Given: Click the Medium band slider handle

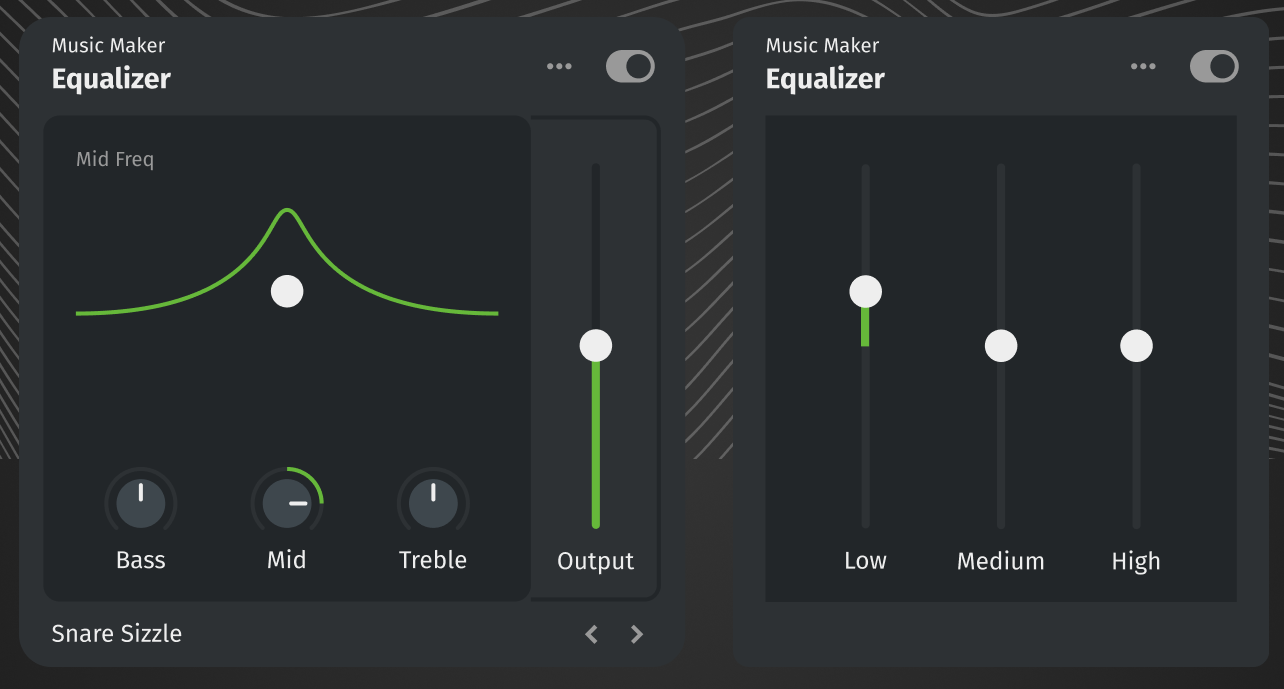Looking at the screenshot, I should (x=1001, y=346).
